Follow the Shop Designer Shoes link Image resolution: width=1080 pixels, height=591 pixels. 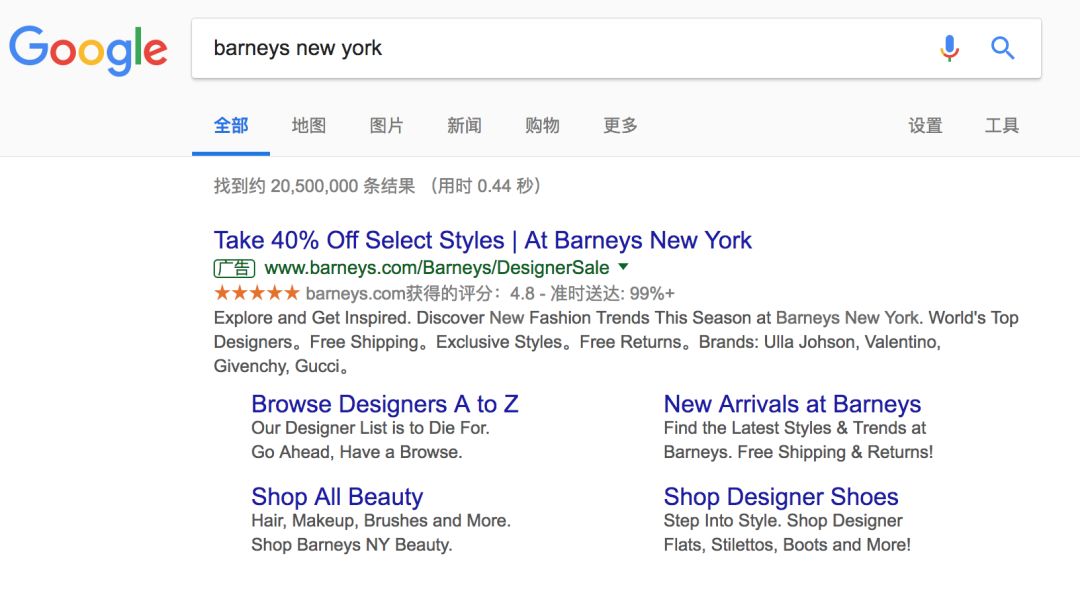pyautogui.click(x=781, y=497)
